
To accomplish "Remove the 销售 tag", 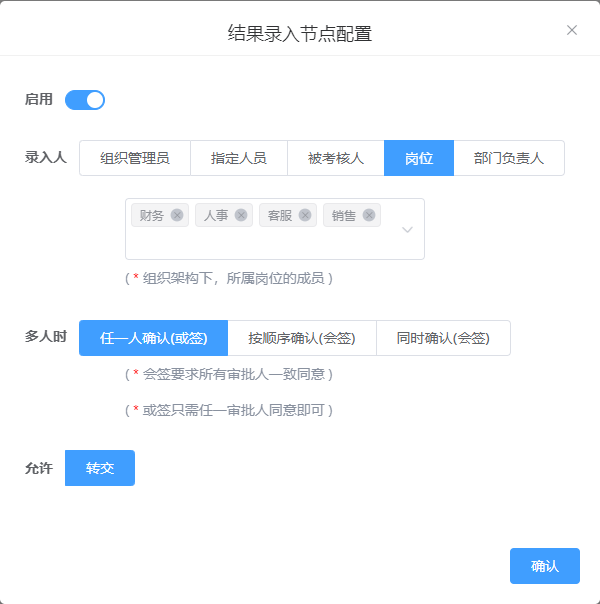I will 369,215.
